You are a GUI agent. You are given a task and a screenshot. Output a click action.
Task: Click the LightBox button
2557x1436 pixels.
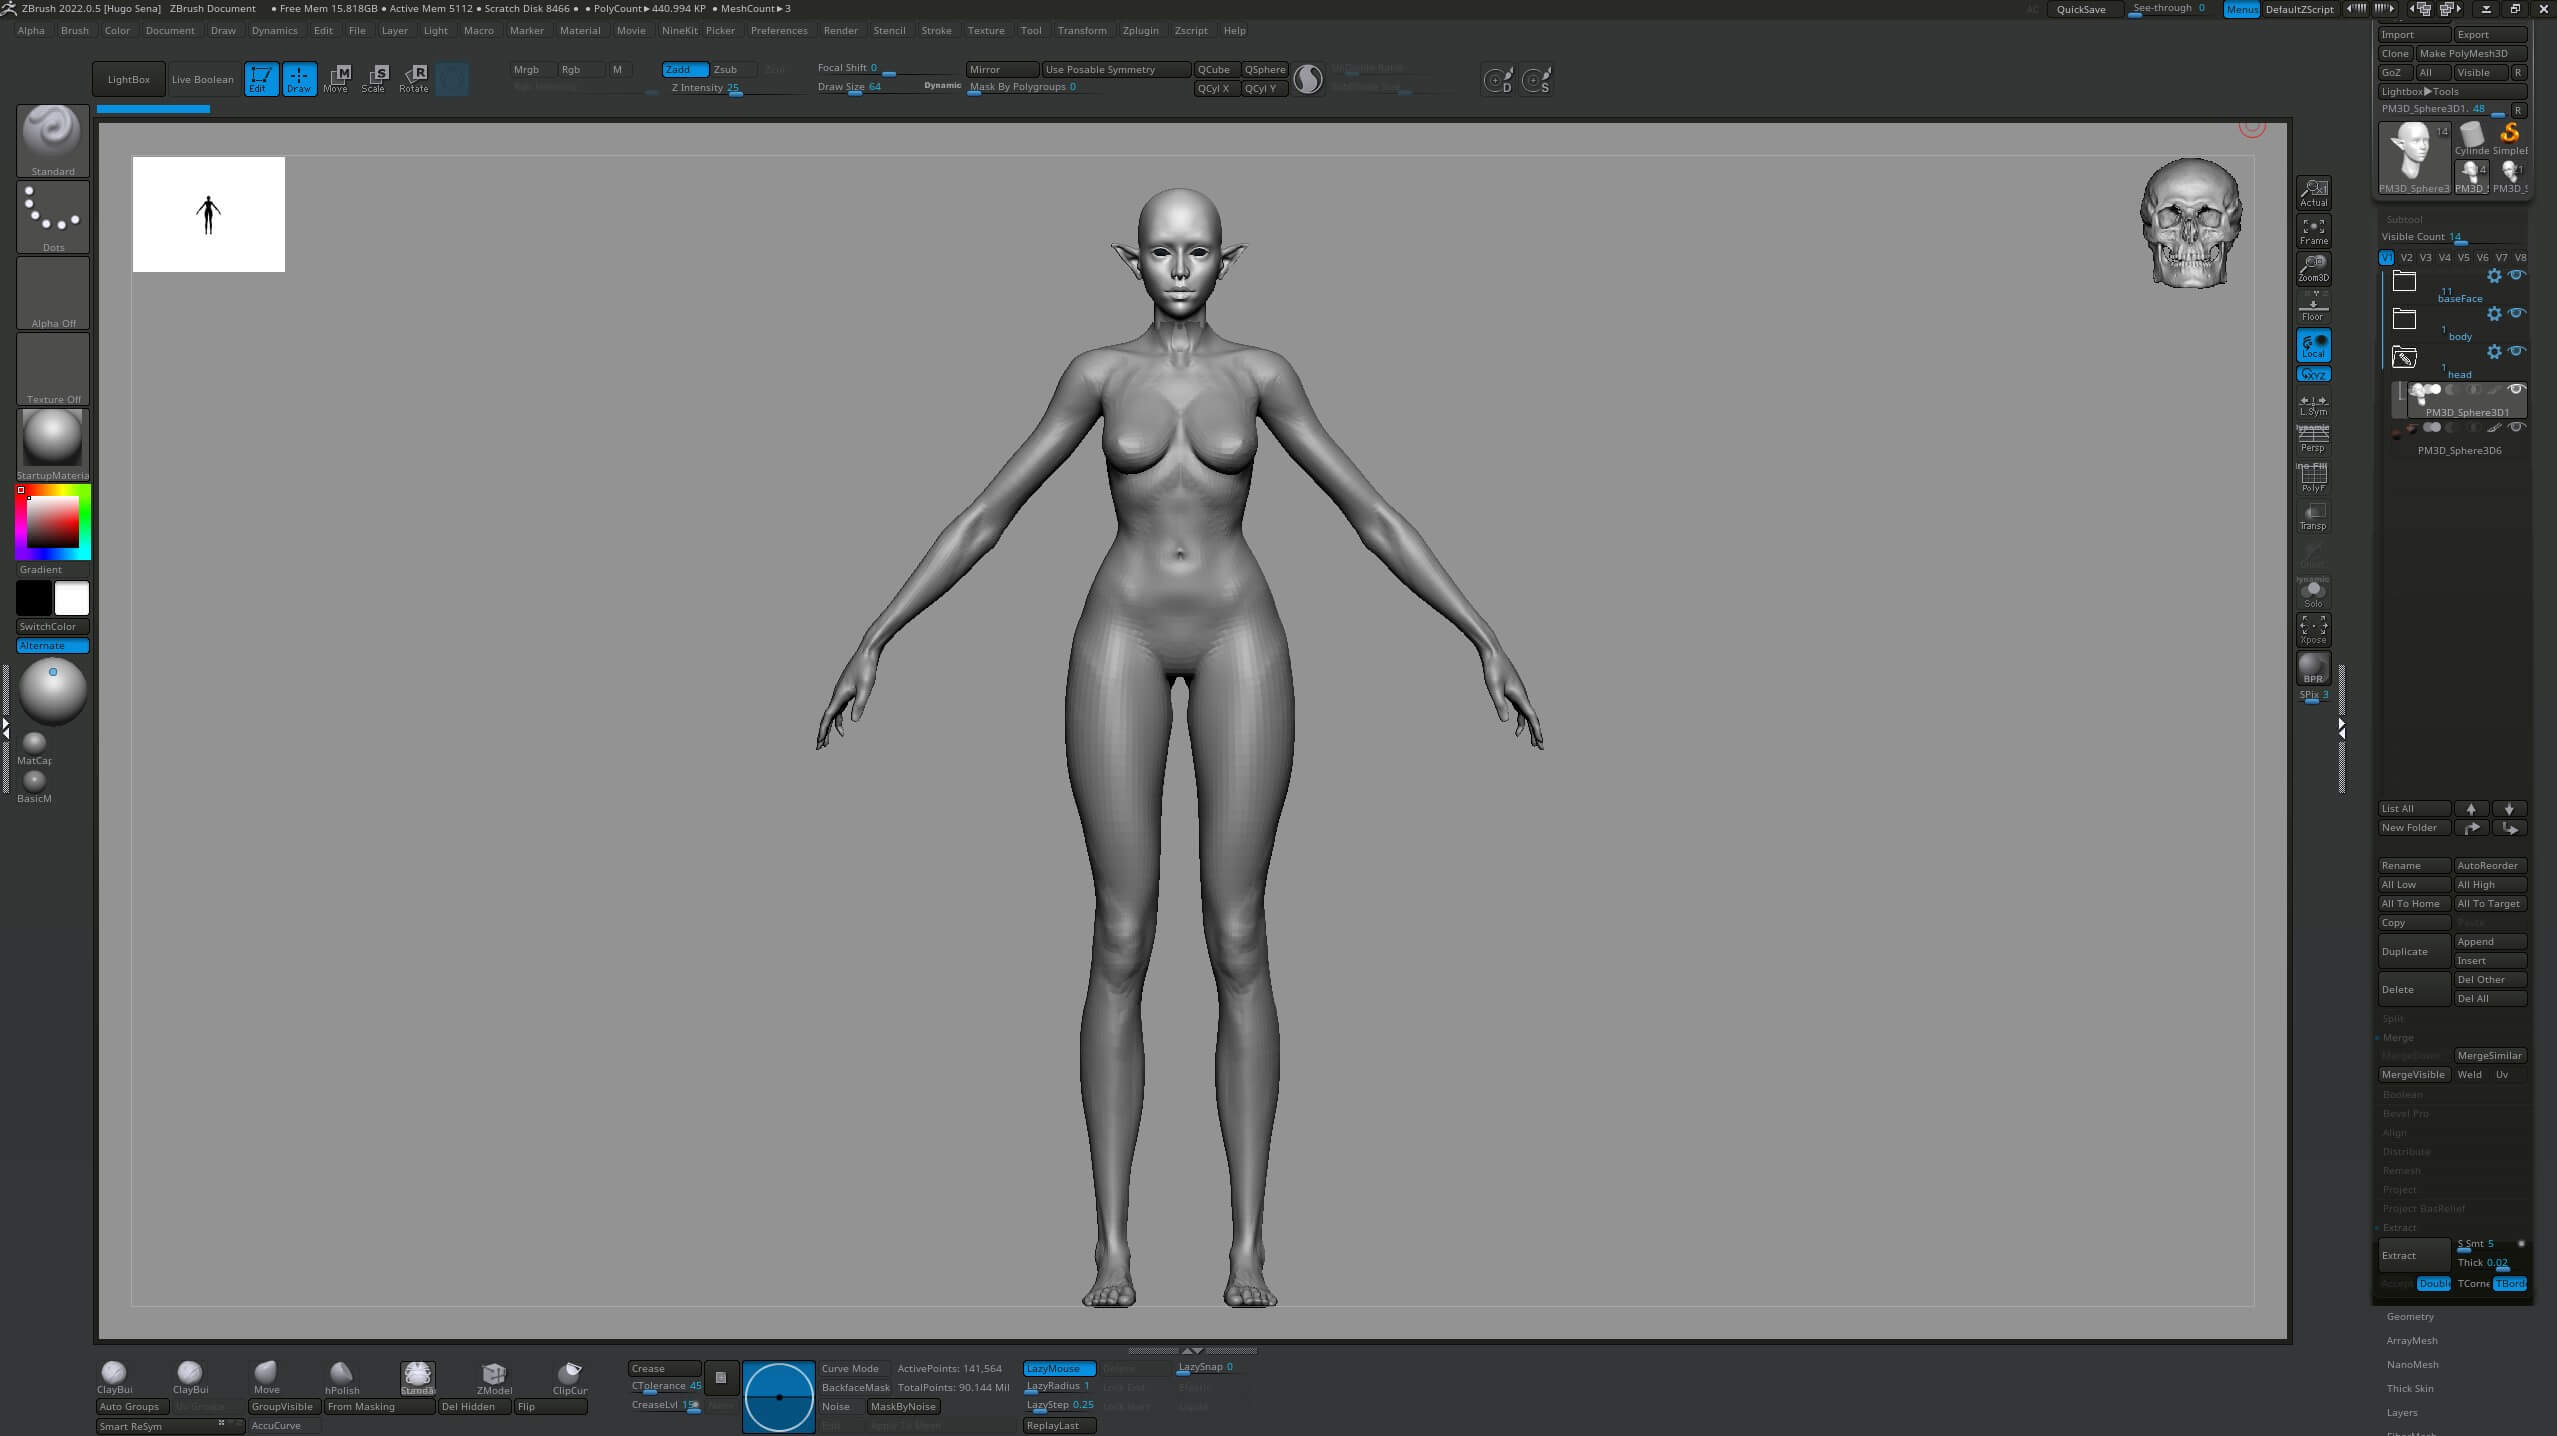(129, 79)
